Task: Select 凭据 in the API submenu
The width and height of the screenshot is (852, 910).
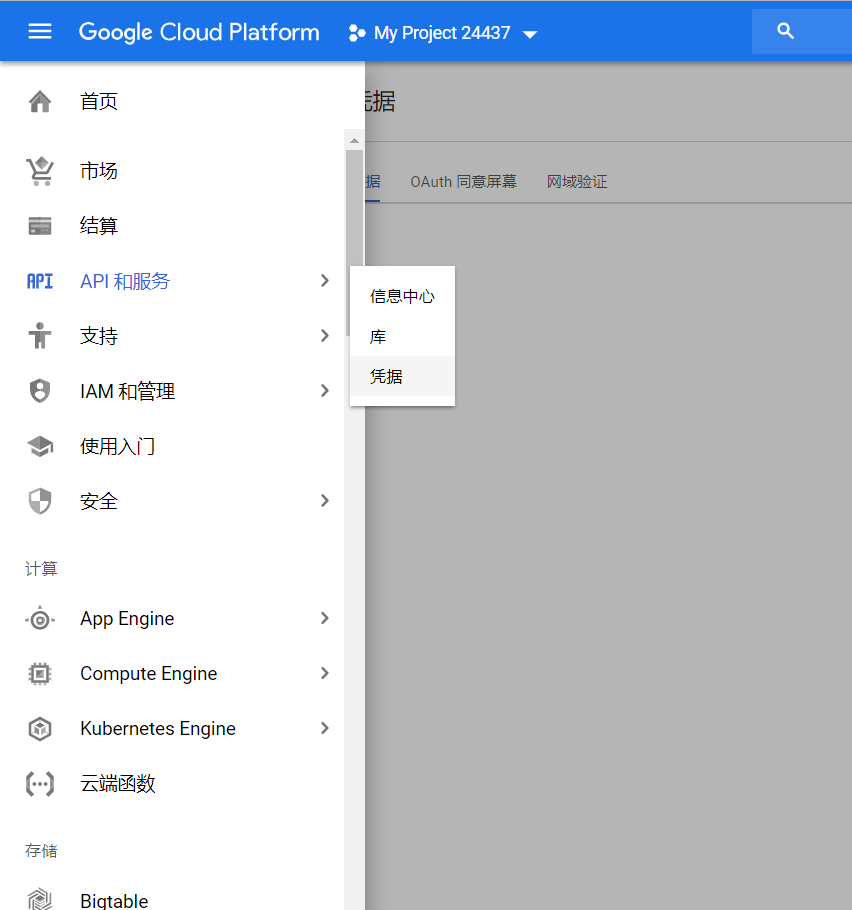Action: (386, 376)
